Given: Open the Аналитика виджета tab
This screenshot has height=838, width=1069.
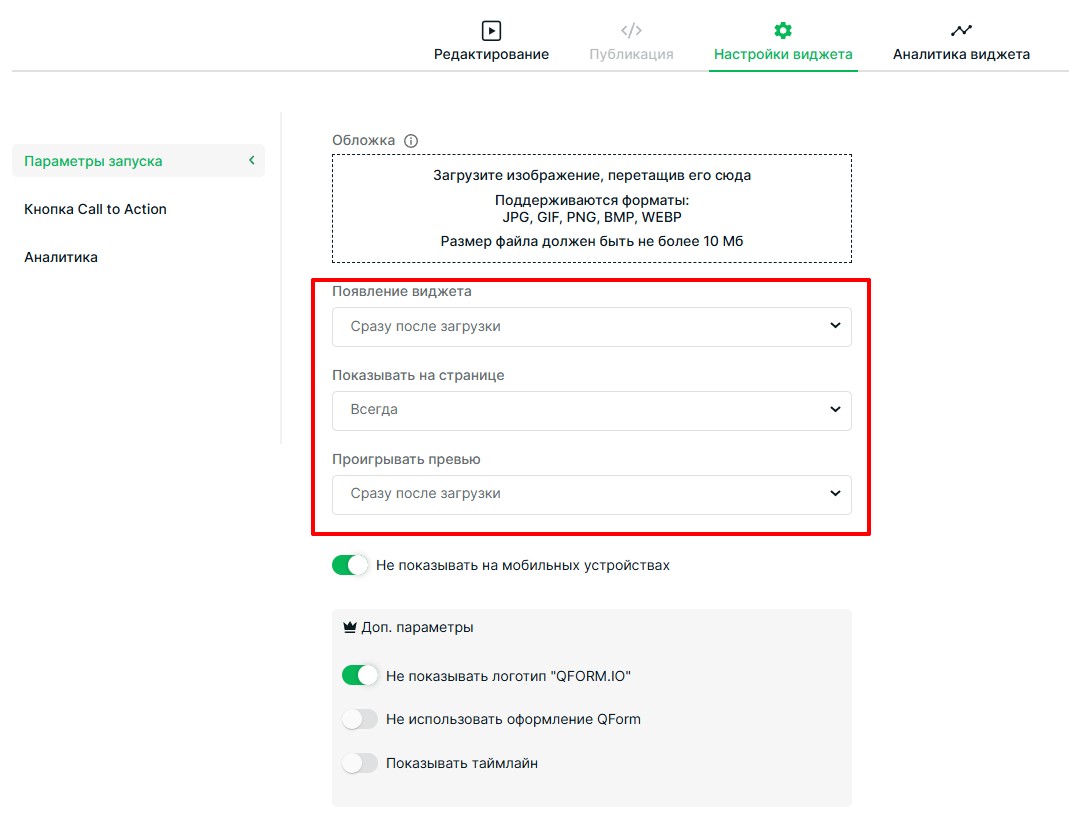Looking at the screenshot, I should pyautogui.click(x=961, y=54).
